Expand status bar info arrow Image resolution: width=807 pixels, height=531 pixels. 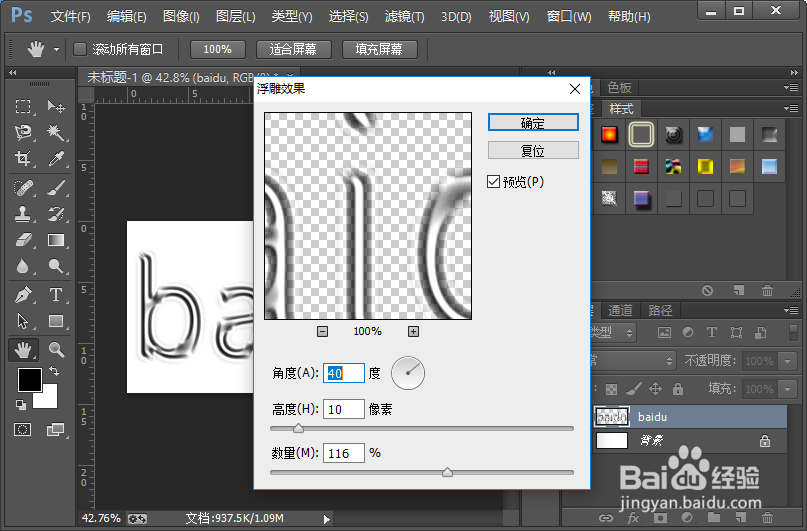pyautogui.click(x=326, y=519)
